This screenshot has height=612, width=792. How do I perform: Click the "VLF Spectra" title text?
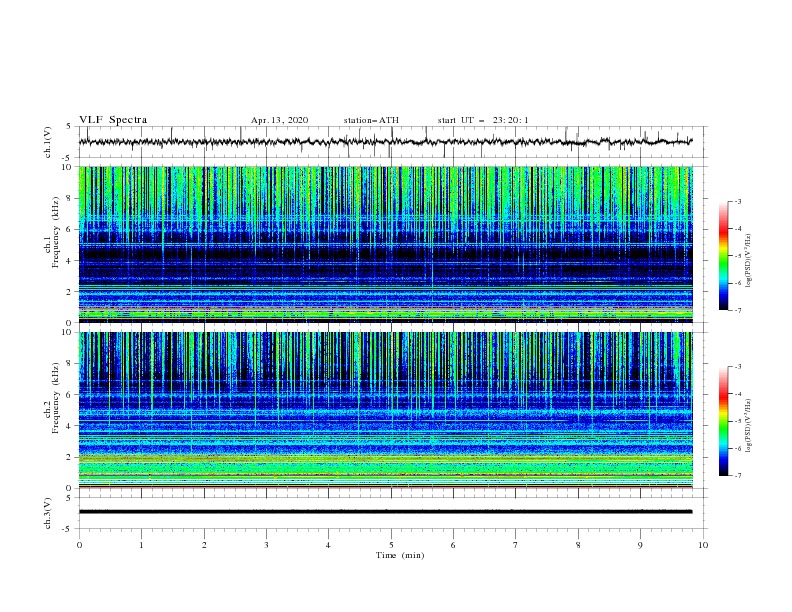[113, 120]
